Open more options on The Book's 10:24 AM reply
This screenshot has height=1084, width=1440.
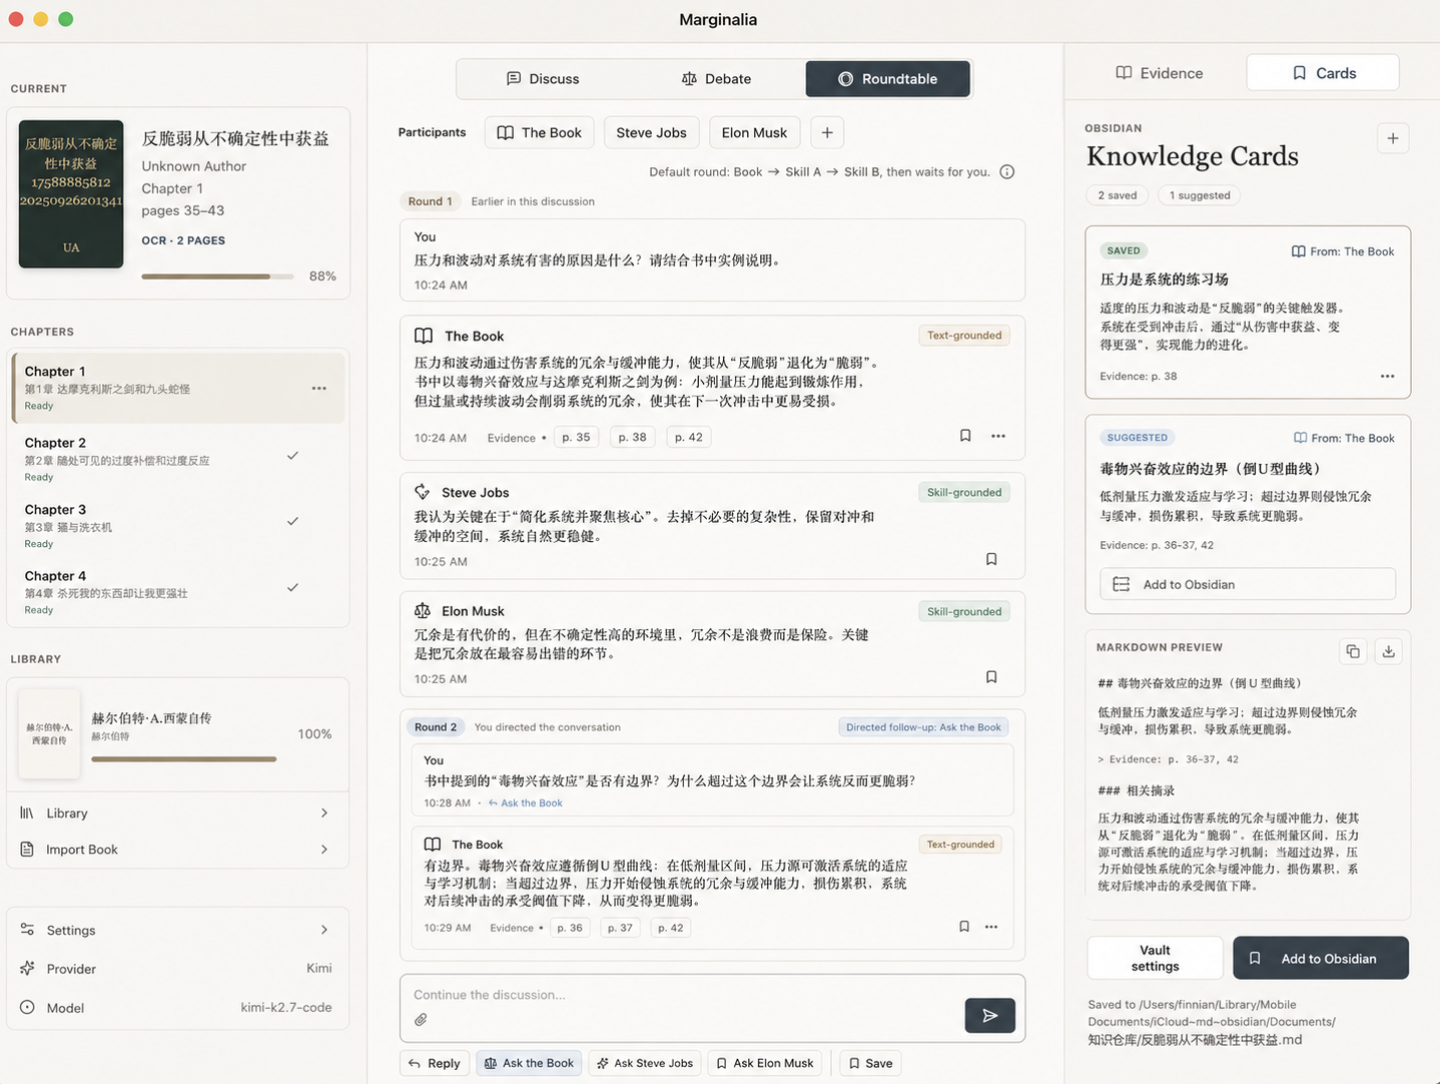coord(998,436)
